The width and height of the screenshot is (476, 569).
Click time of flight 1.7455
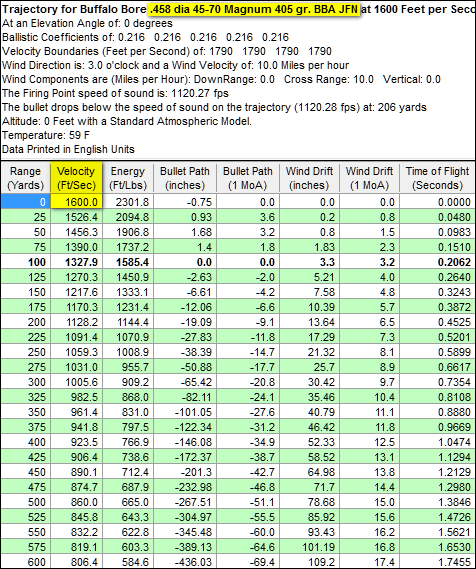click(x=438, y=562)
